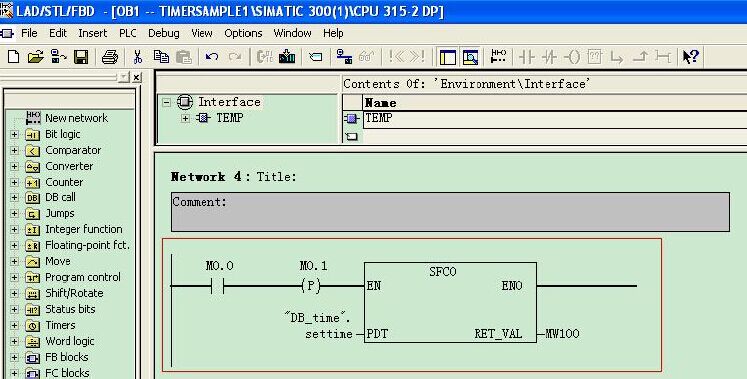747x379 pixels.
Task: Insert a normally open contact
Action: [x=526, y=58]
